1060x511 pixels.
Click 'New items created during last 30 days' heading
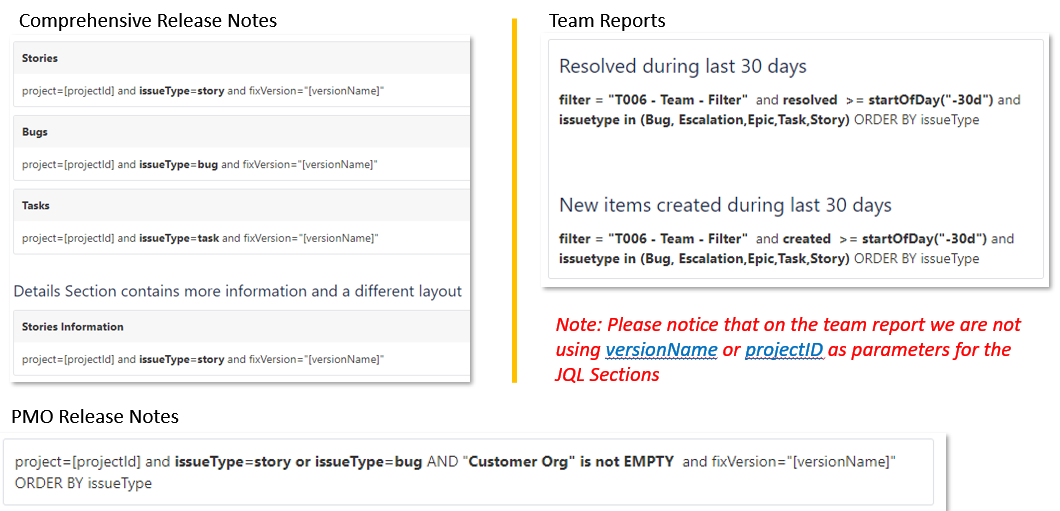click(x=725, y=204)
